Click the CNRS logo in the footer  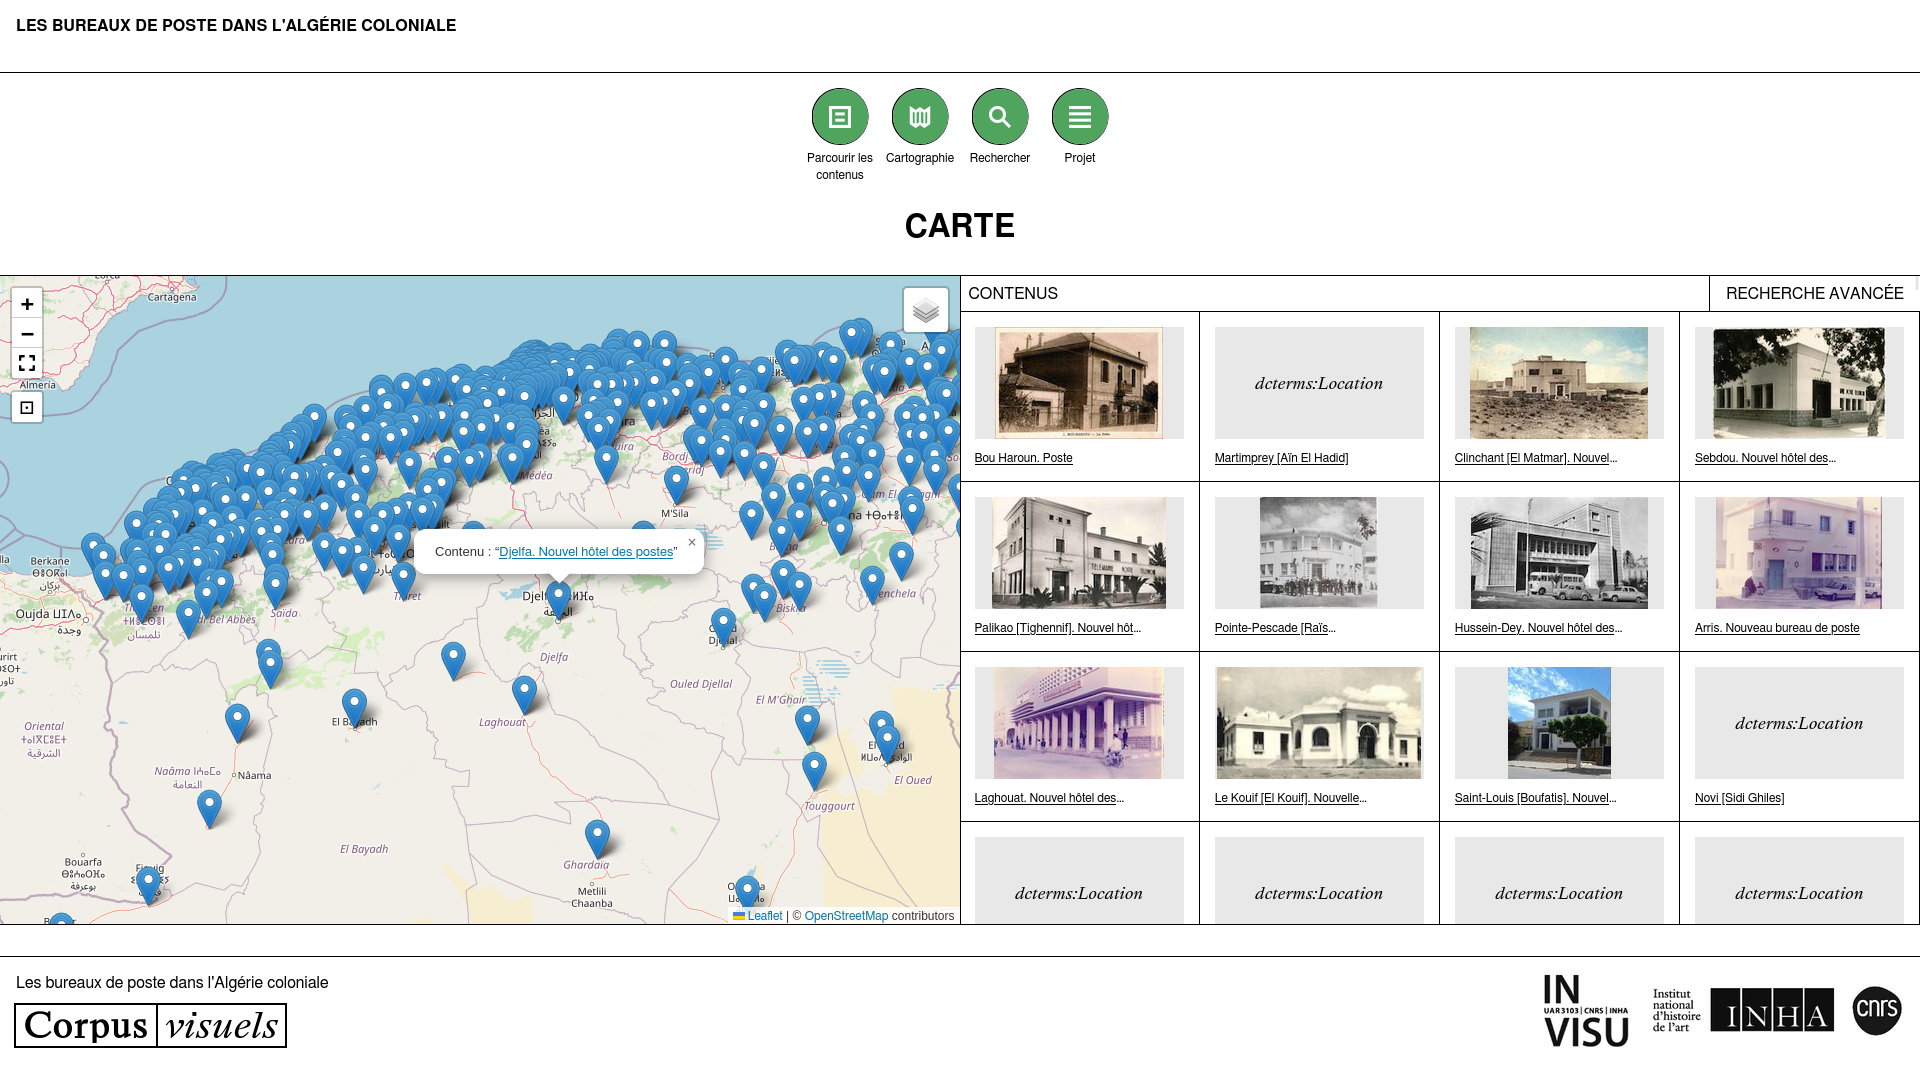click(x=1876, y=1010)
